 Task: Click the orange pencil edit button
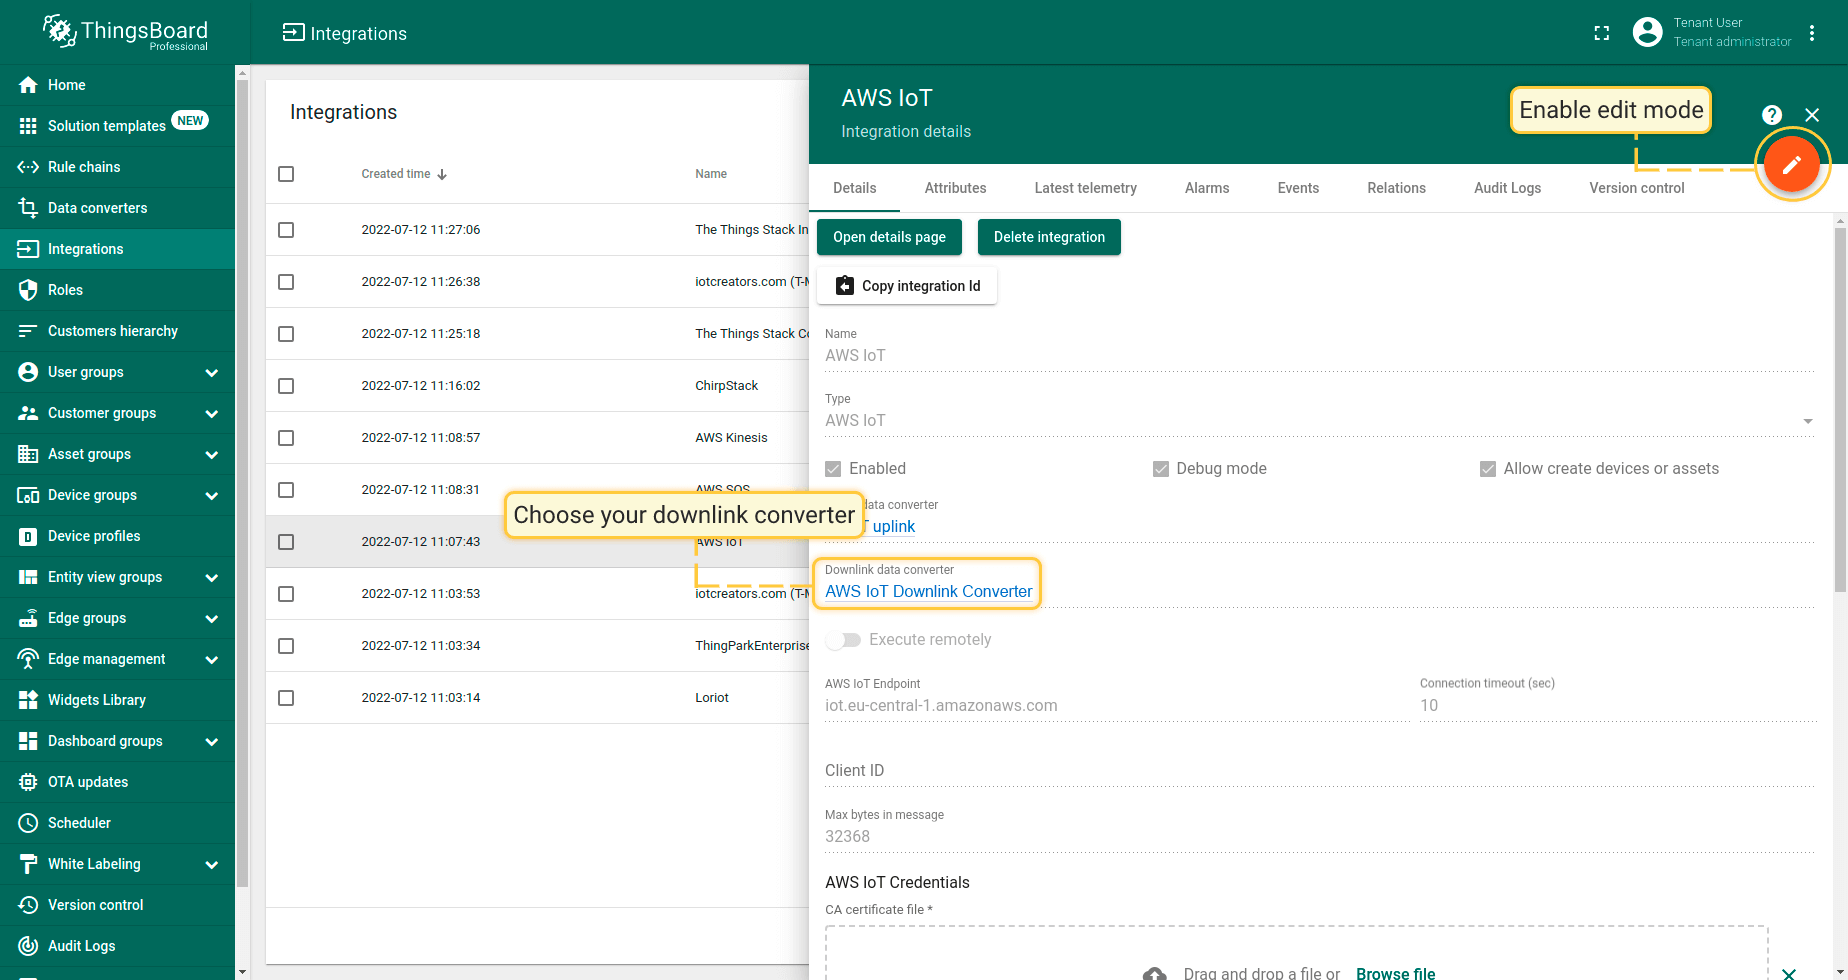coord(1790,165)
